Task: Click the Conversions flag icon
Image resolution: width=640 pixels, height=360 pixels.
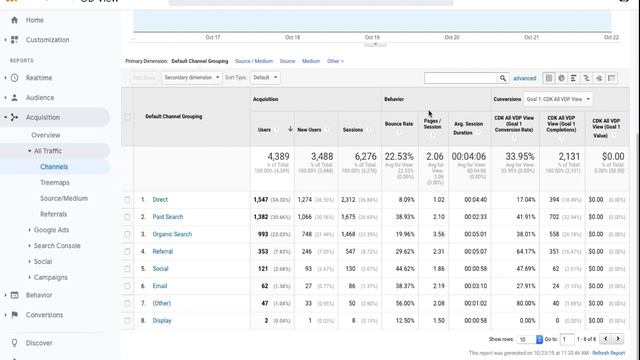Action: click(x=15, y=315)
